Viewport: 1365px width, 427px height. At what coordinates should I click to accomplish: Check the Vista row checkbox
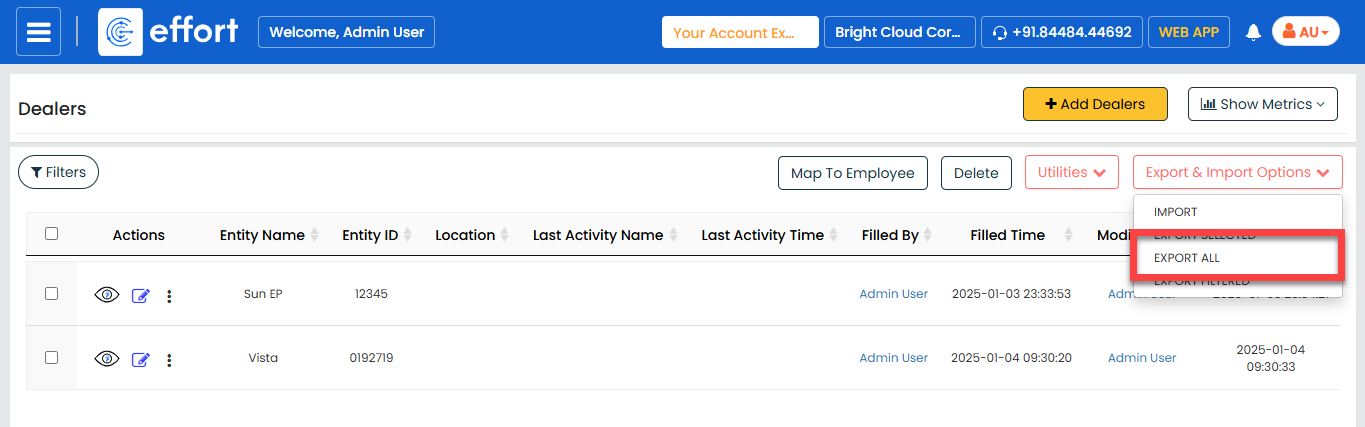tap(52, 357)
